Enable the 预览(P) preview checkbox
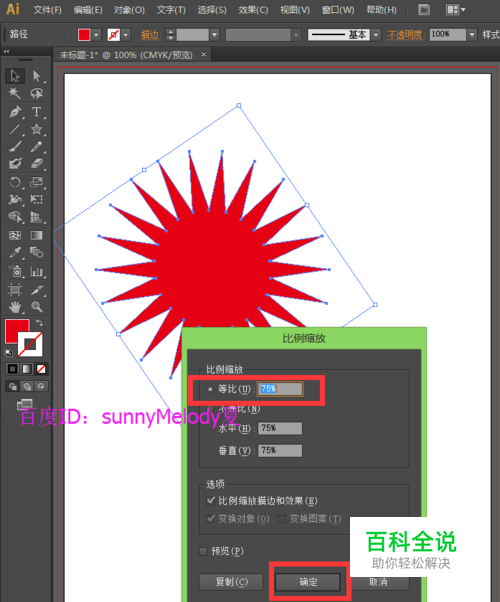The width and height of the screenshot is (500, 602). point(203,551)
